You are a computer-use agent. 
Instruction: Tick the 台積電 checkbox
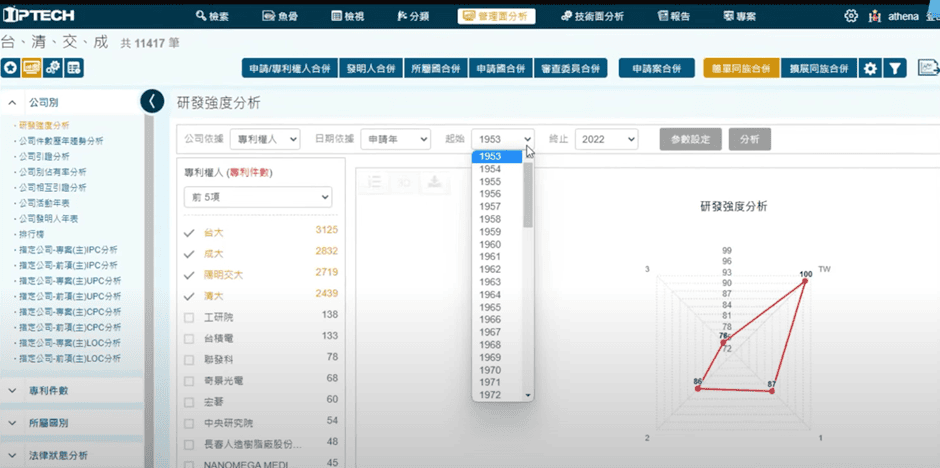(x=190, y=336)
